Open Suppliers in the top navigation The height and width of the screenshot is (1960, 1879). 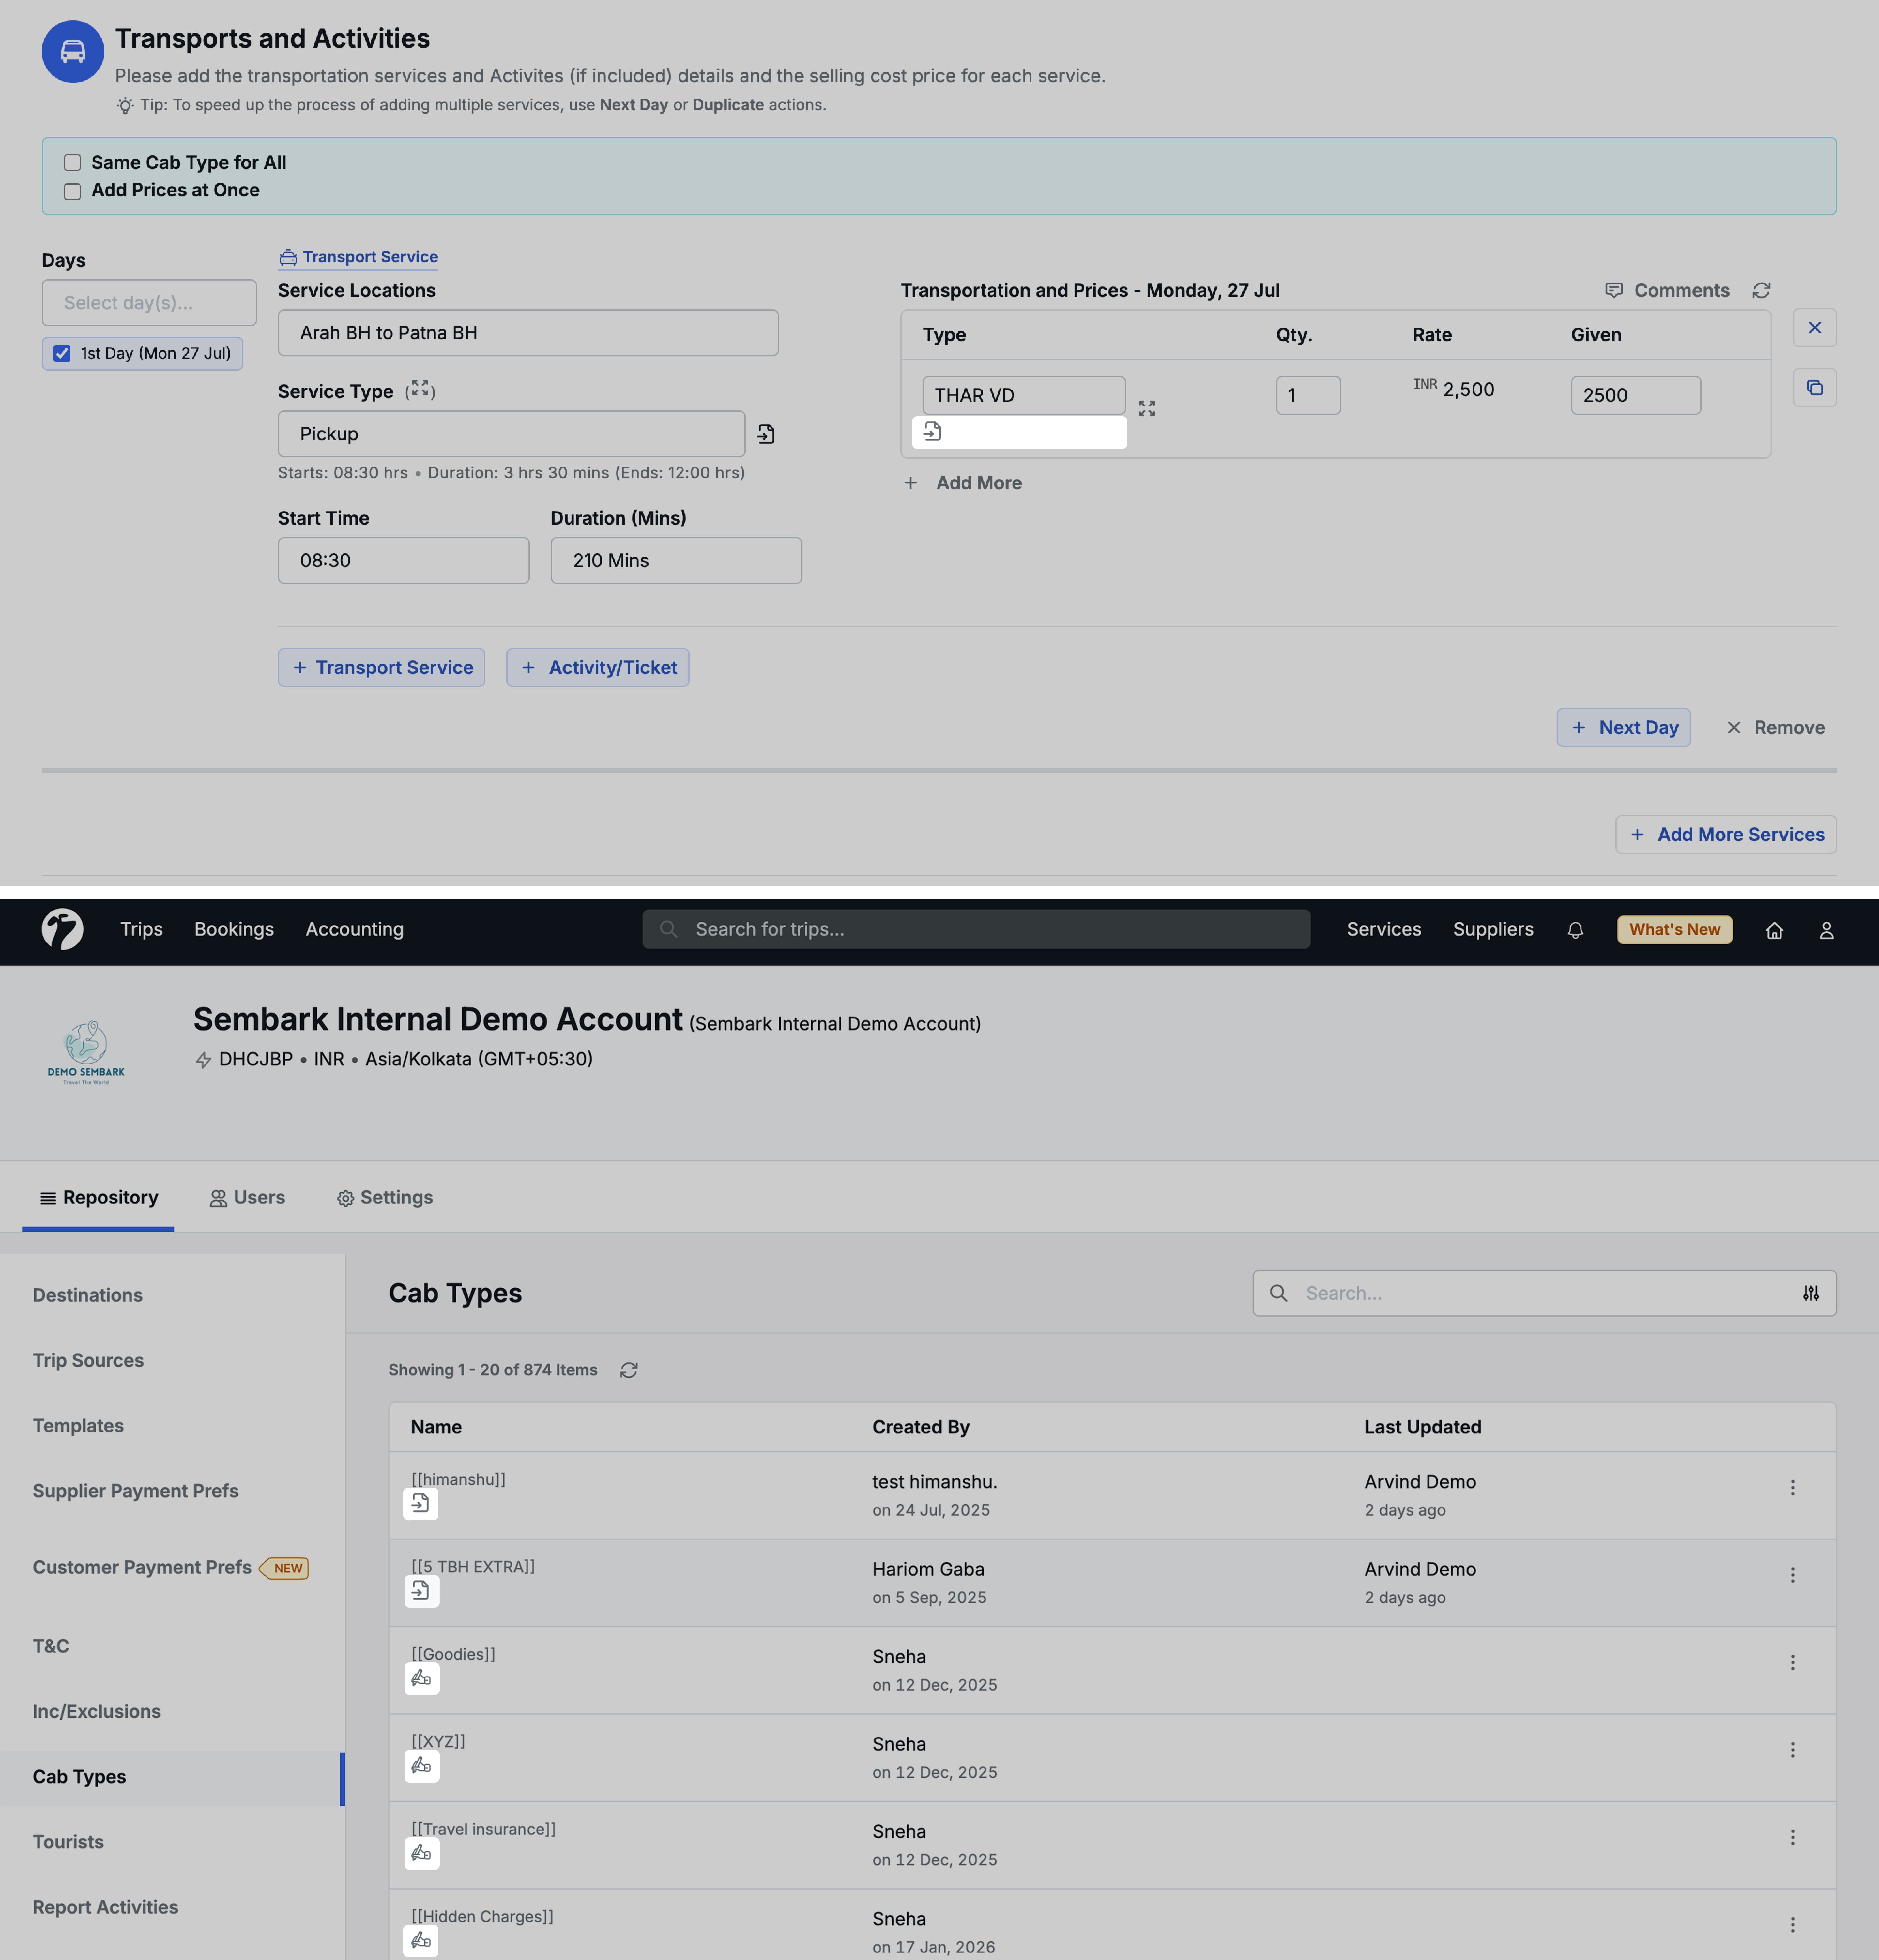1493,929
